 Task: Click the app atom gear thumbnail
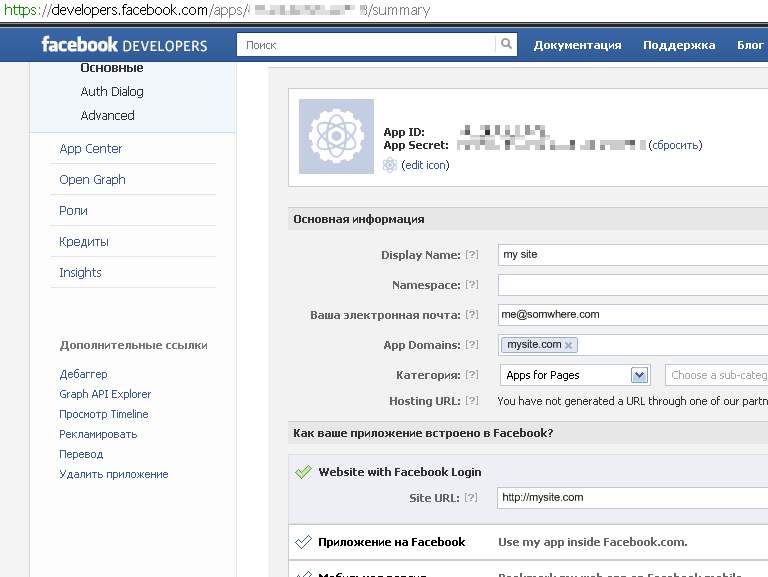click(336, 136)
